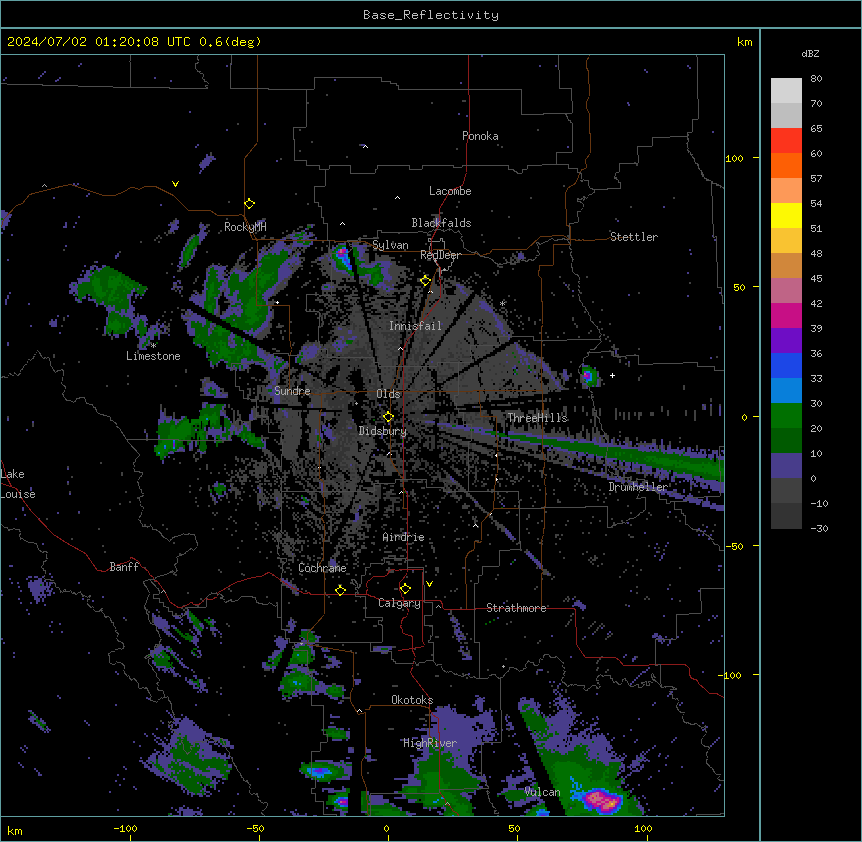
Task: Click the RedDeer city label
Action: [x=440, y=255]
